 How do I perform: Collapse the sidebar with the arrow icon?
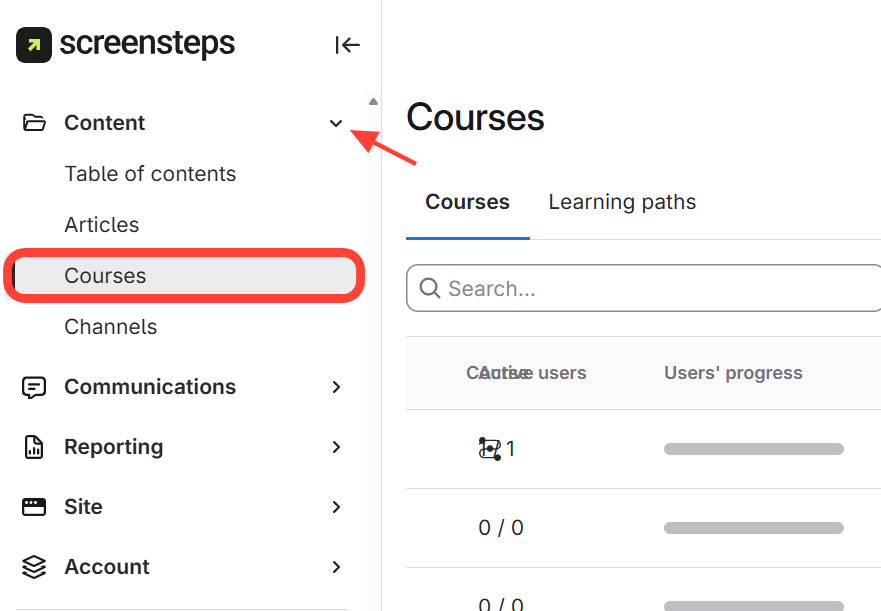pyautogui.click(x=347, y=45)
